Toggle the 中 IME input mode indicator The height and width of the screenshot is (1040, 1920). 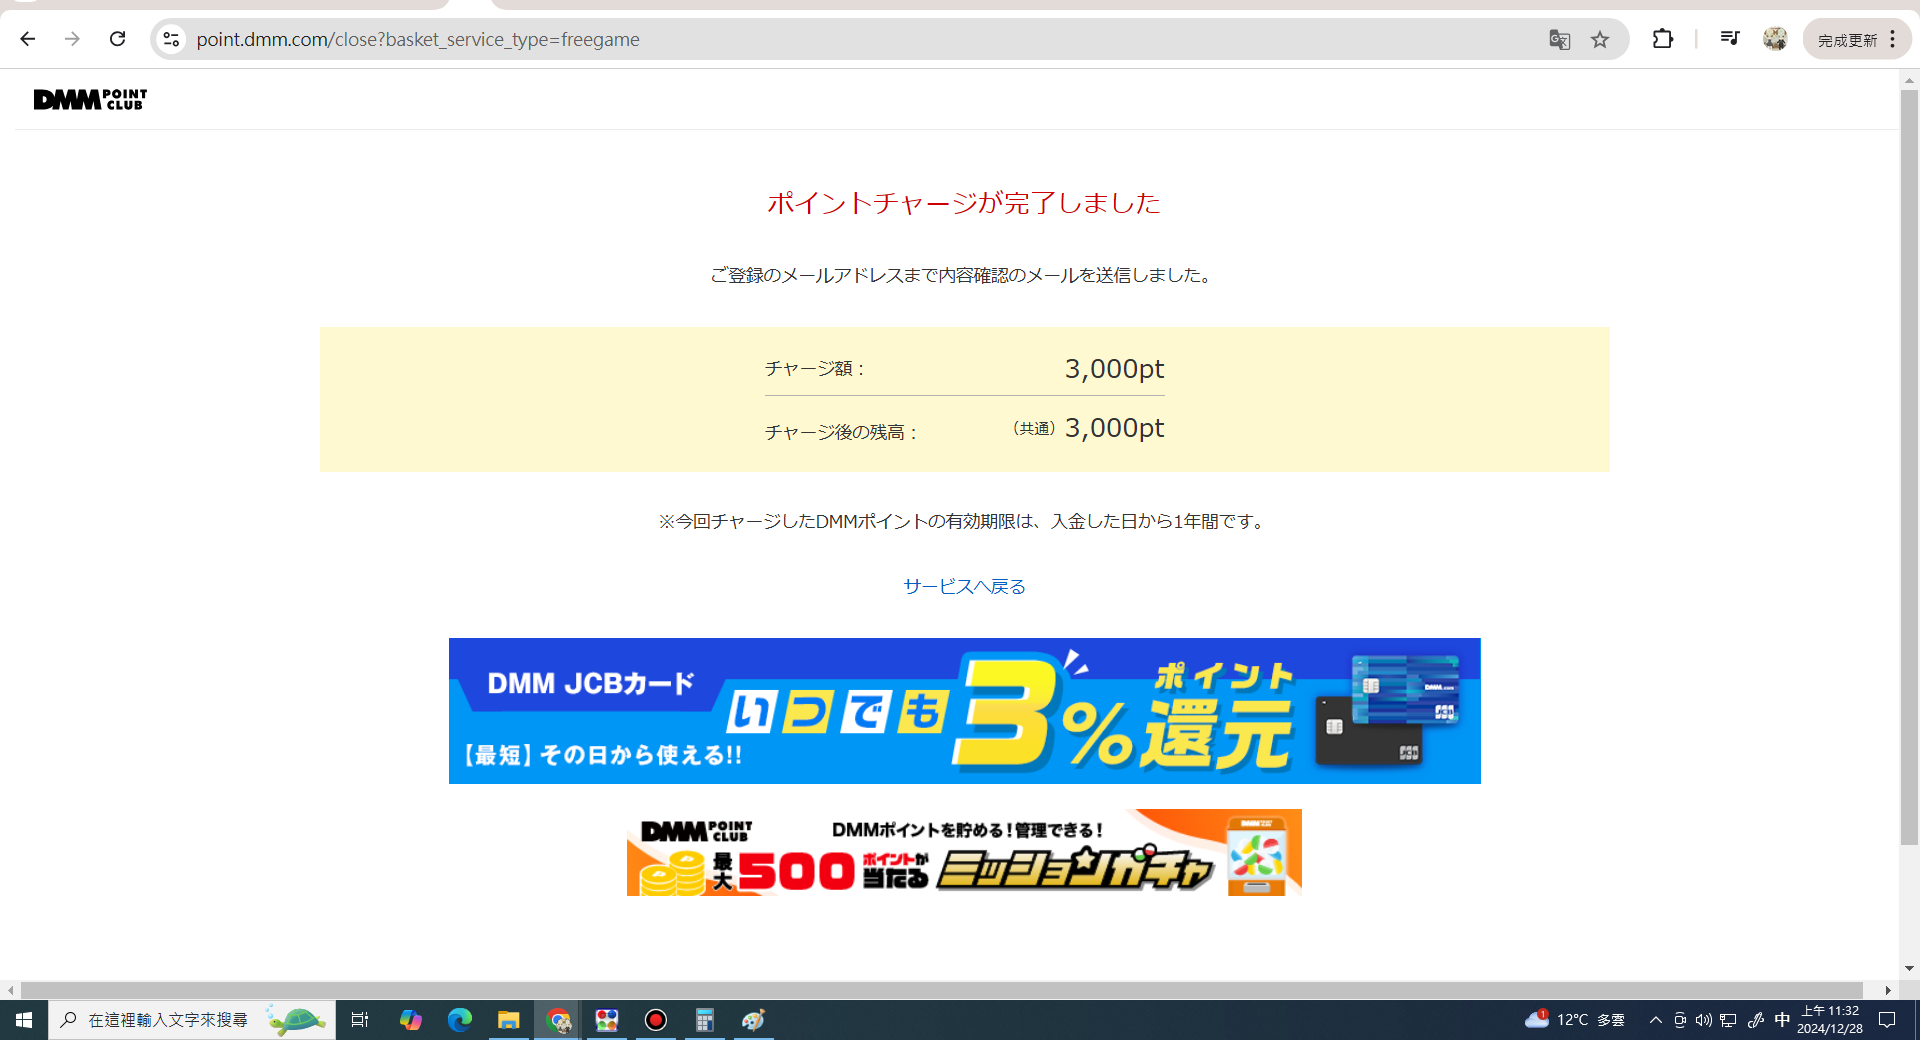[1782, 1020]
